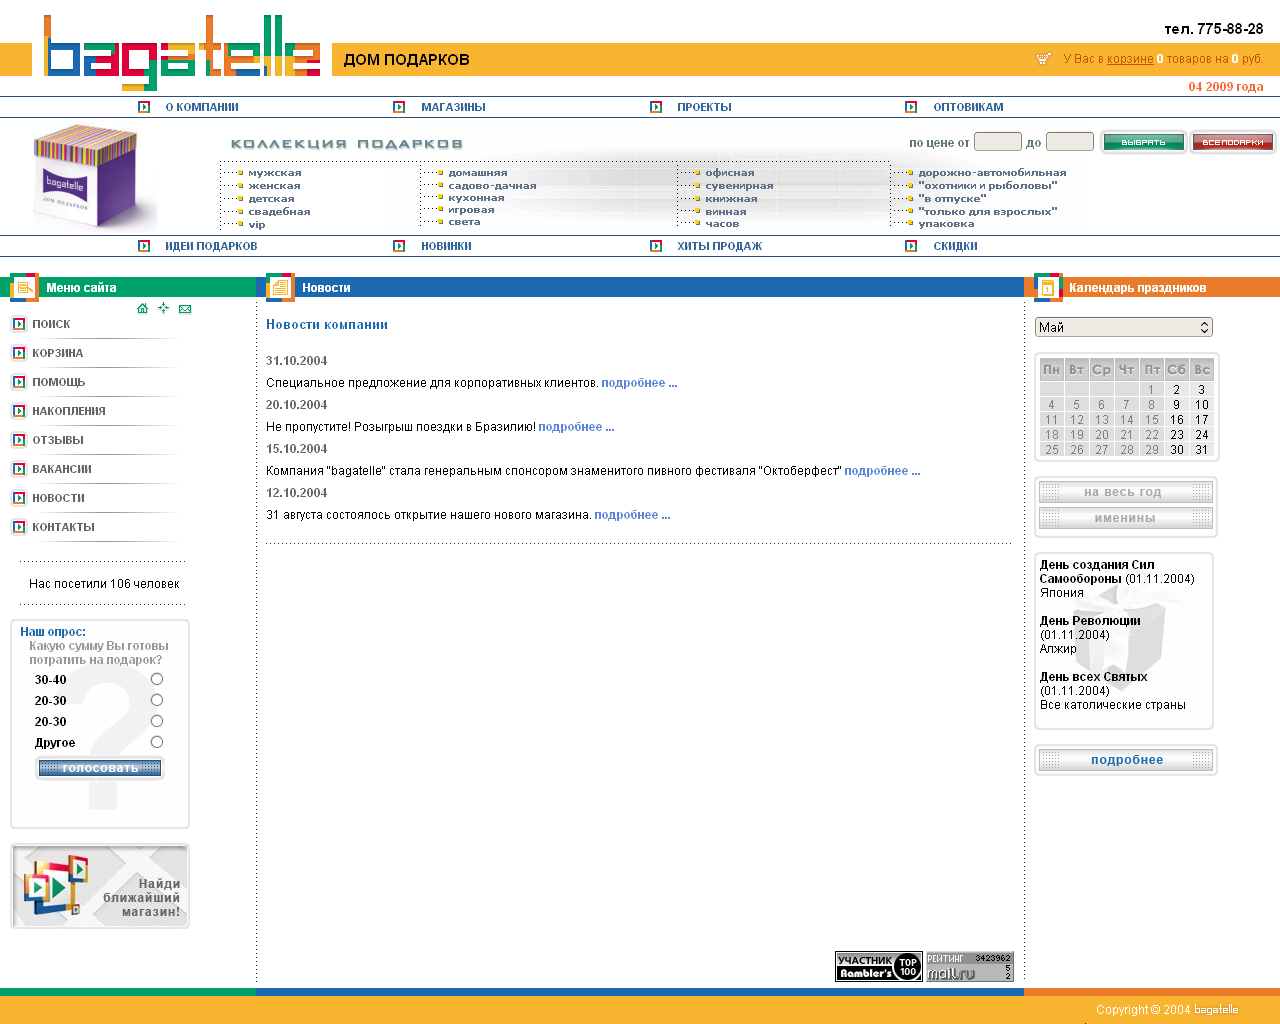
Task: Open the мужская gift collection
Action: pyautogui.click(x=275, y=173)
